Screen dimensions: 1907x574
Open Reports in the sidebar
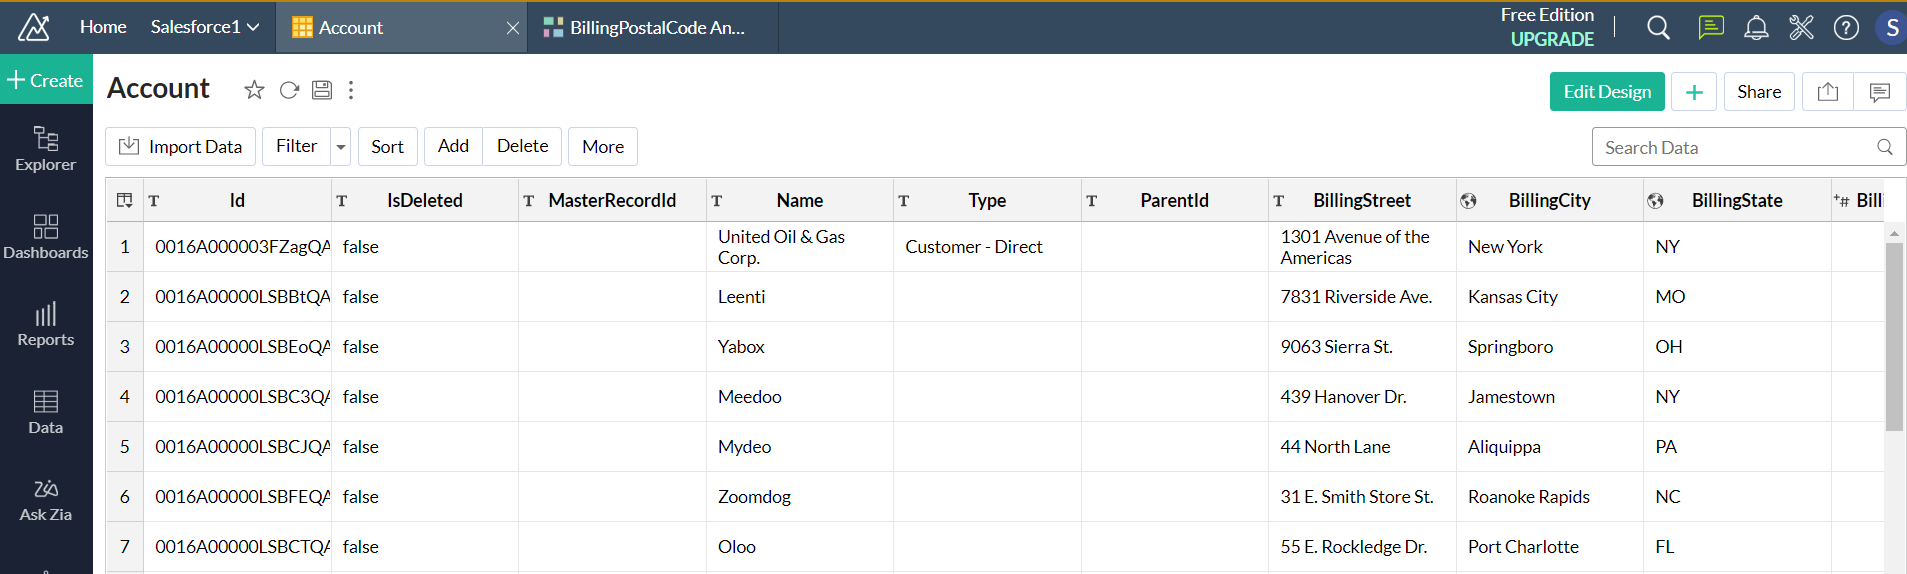tap(46, 324)
